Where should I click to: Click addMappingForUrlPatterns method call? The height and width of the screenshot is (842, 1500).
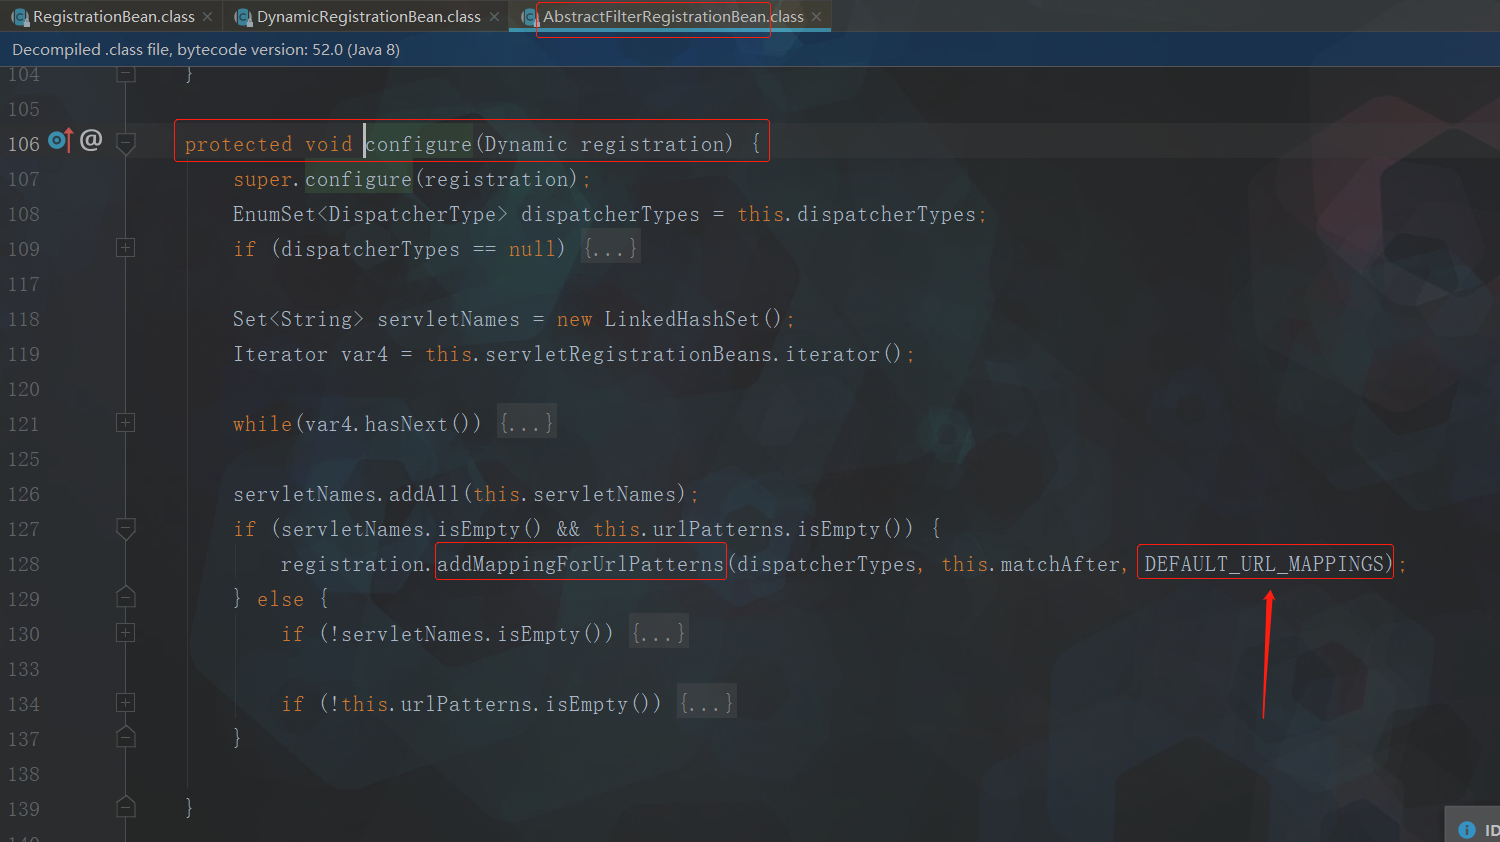tap(580, 564)
